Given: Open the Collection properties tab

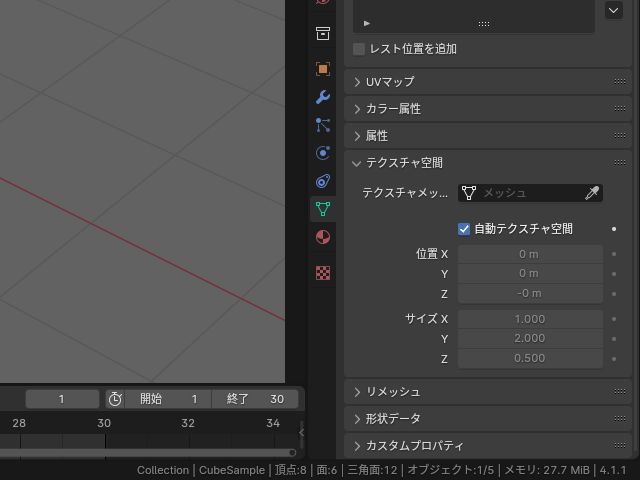Looking at the screenshot, I should pos(323,33).
